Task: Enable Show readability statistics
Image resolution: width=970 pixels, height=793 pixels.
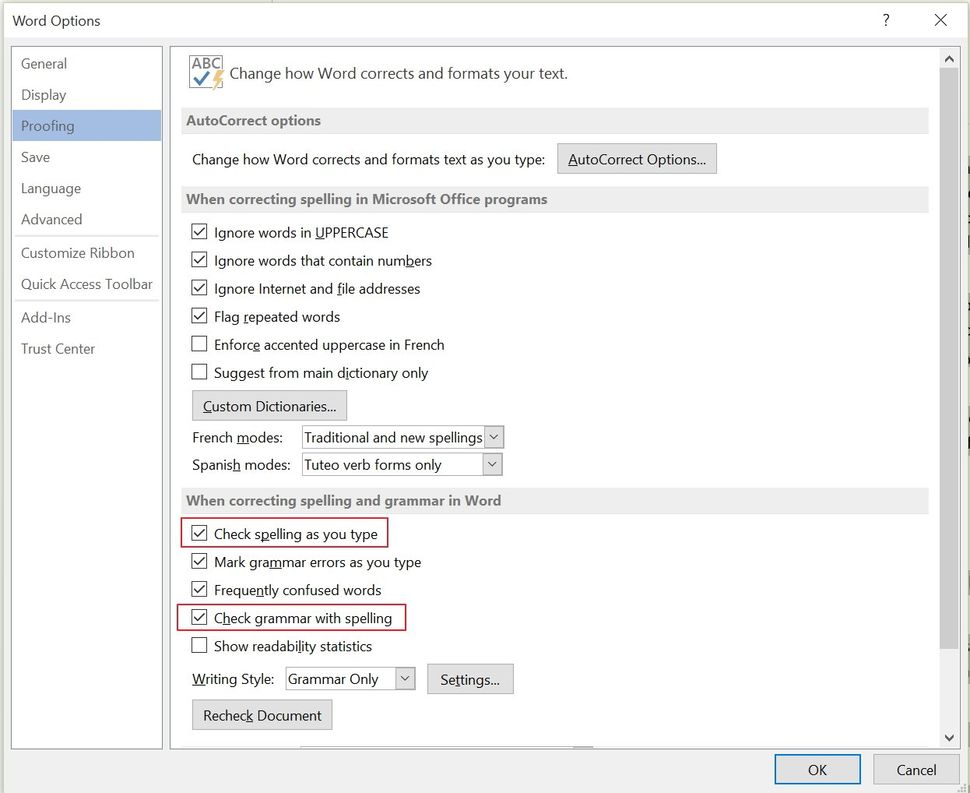Action: click(199, 645)
